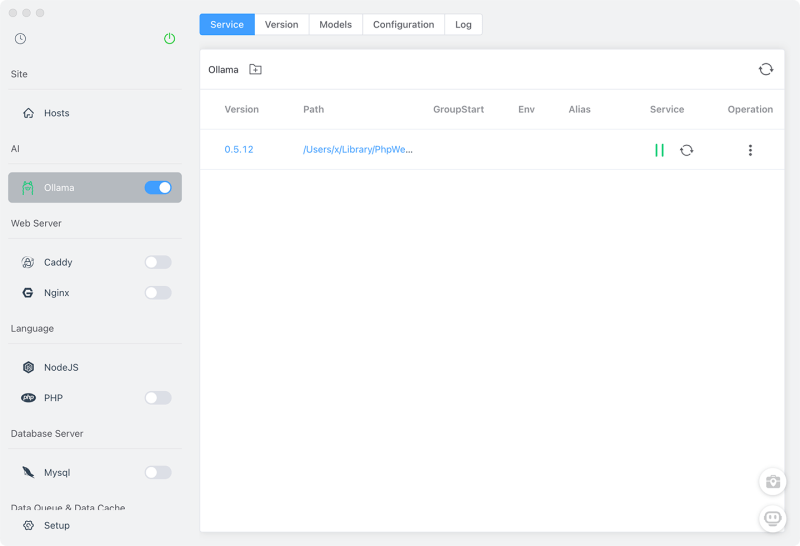Enable the Nginx toggle switch

point(158,293)
